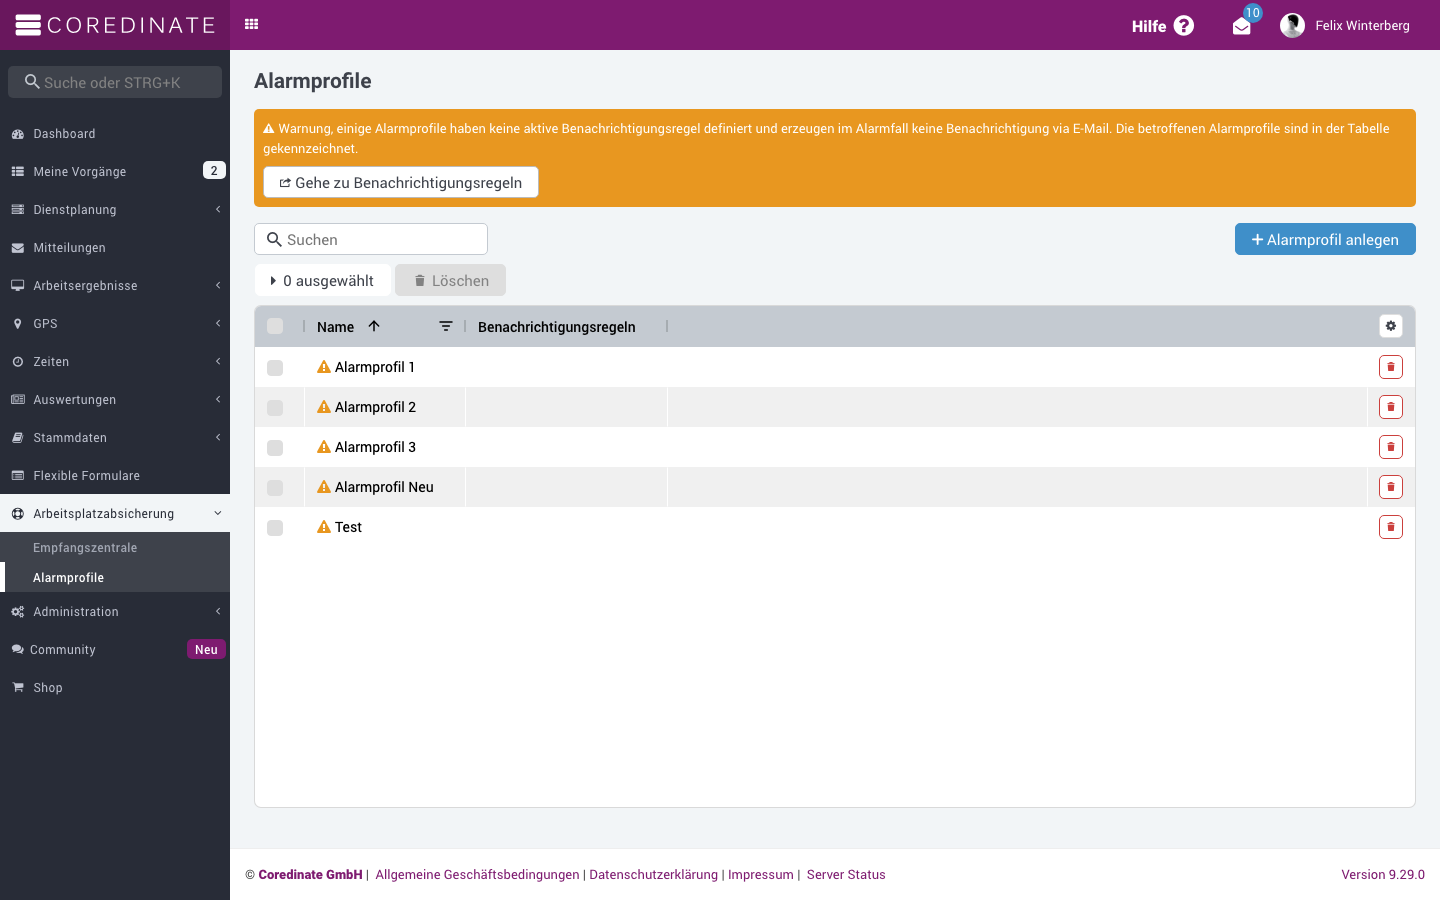The width and height of the screenshot is (1440, 900).
Task: Click Version 9.29.0 text in footer
Action: click(x=1383, y=874)
